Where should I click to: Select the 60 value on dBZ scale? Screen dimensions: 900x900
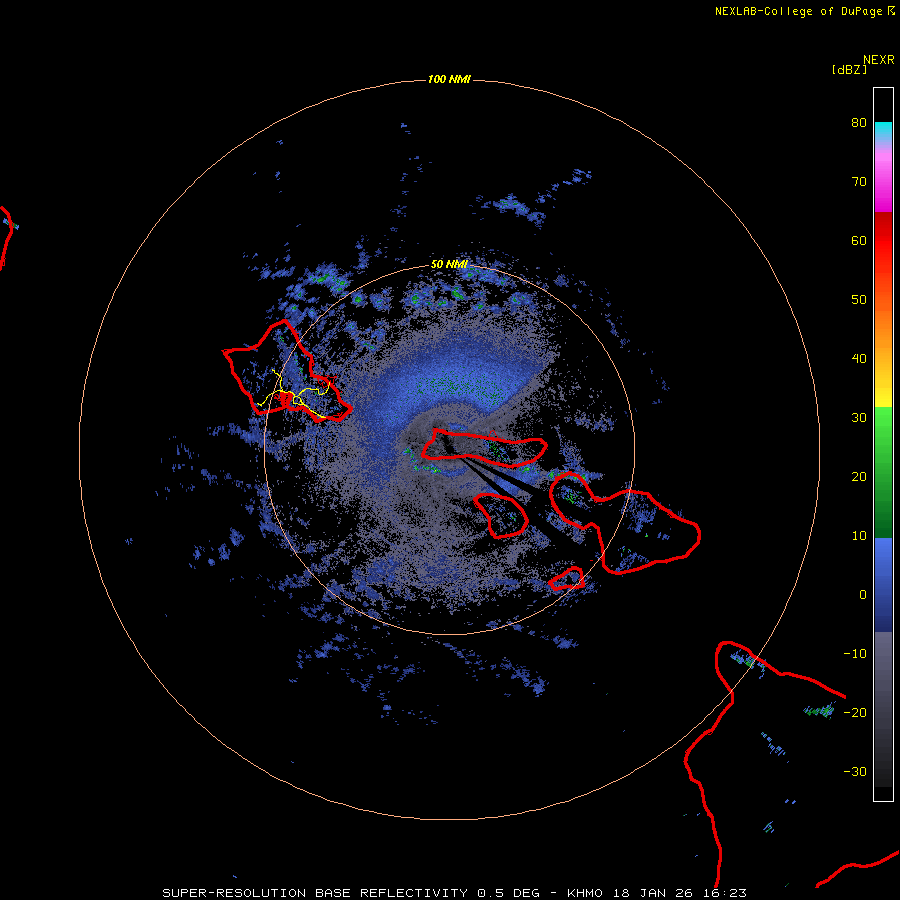coord(859,241)
